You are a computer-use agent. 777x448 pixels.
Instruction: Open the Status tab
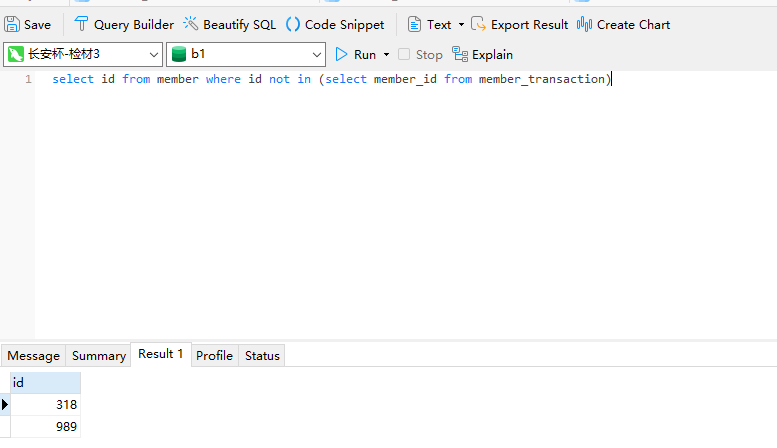coord(262,355)
